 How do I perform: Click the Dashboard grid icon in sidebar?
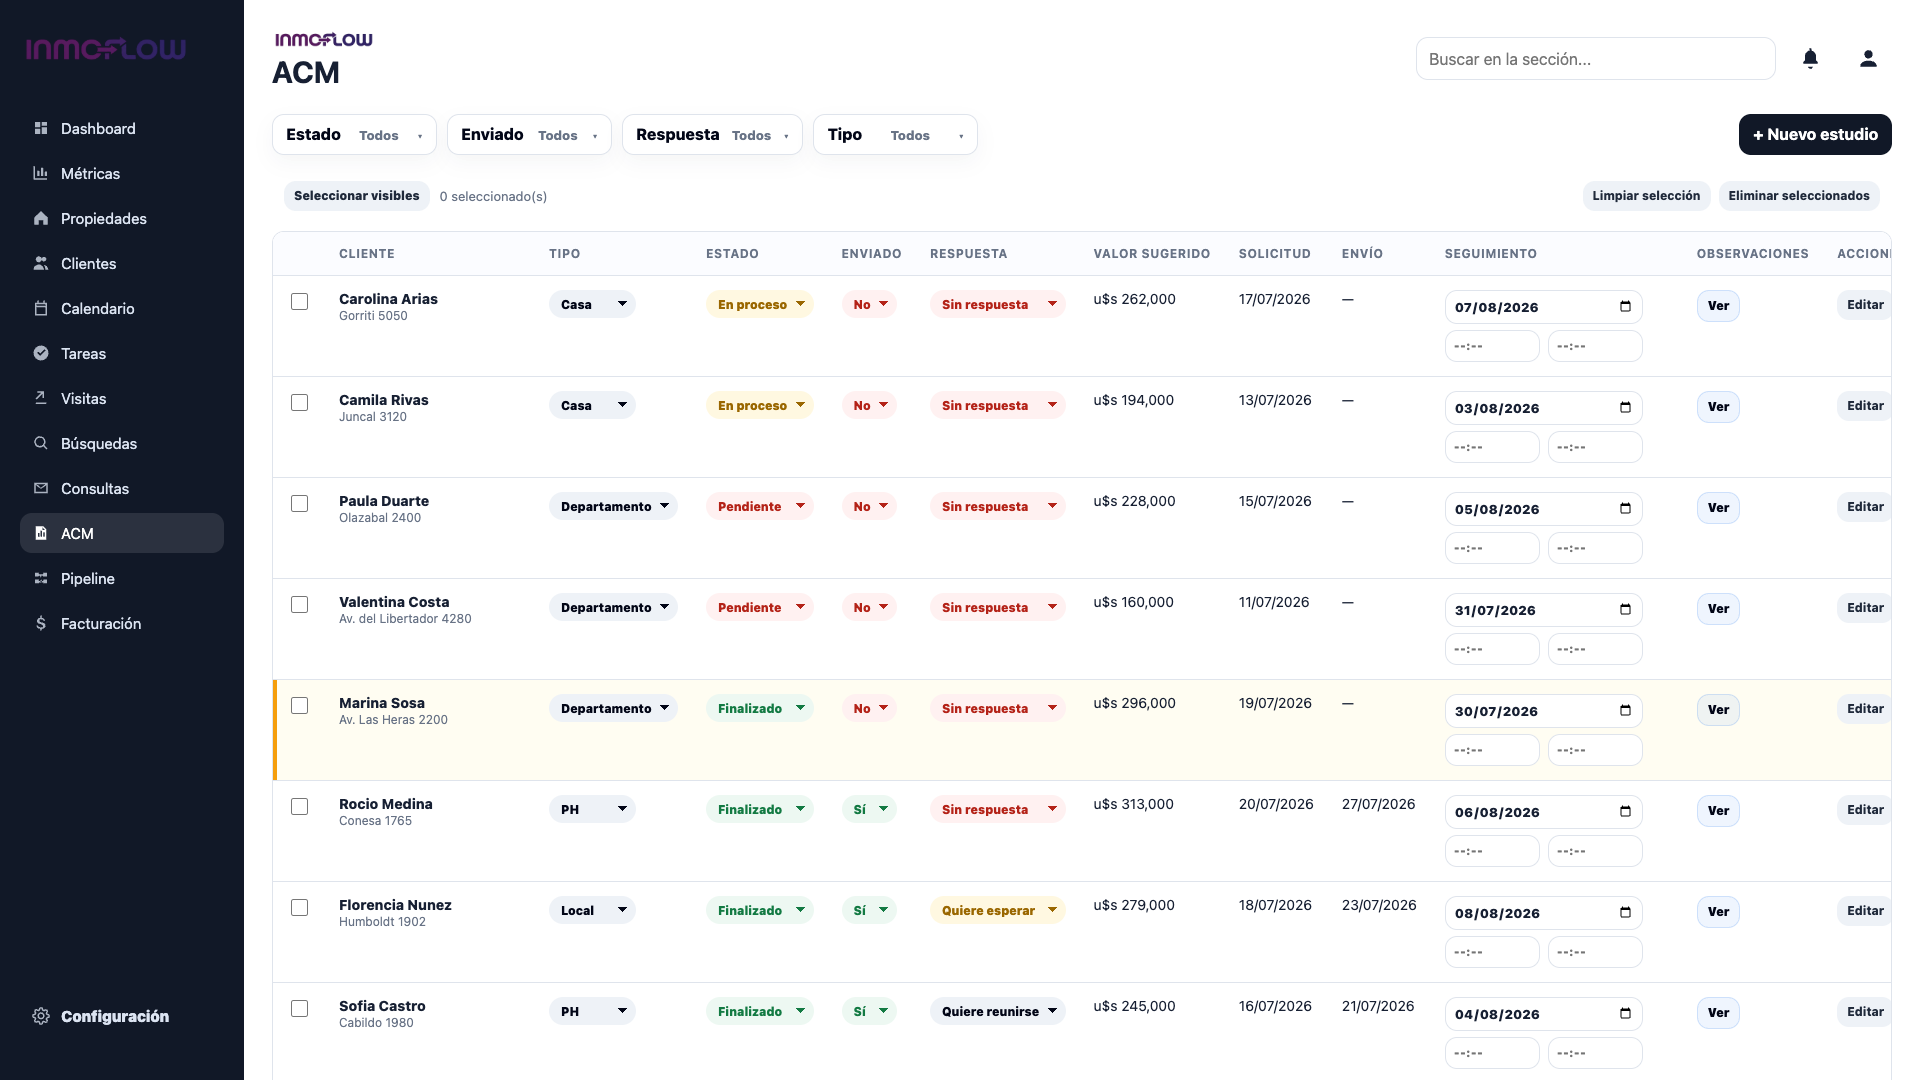(41, 128)
